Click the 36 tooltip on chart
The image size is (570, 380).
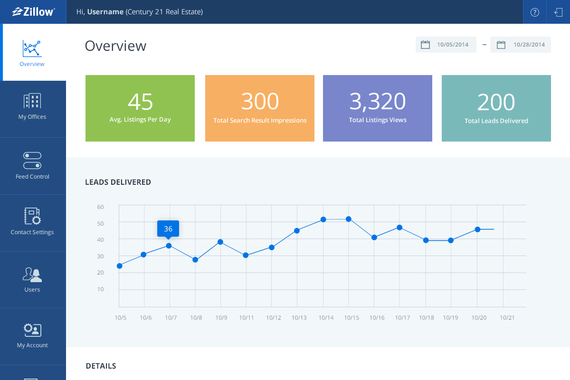pyautogui.click(x=168, y=229)
